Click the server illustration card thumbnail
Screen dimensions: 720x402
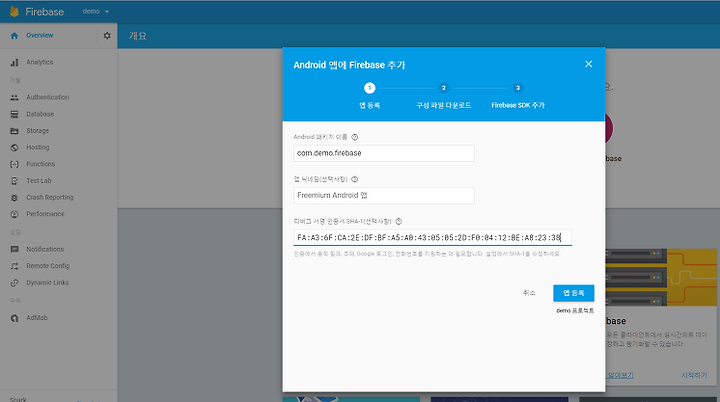click(x=661, y=277)
